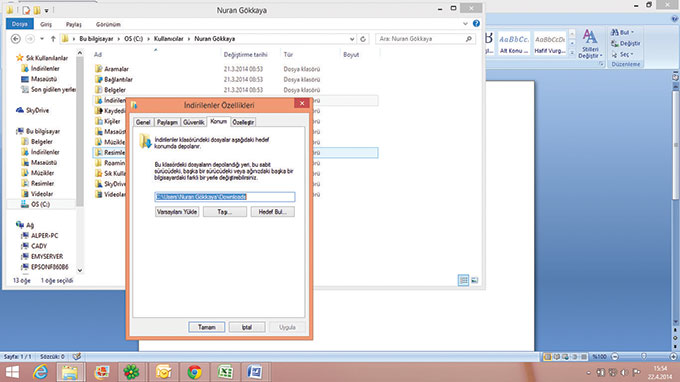Viewport: 680px width, 382px height.
Task: Expand the Explorer ribbon chevron
Action: coord(465,24)
